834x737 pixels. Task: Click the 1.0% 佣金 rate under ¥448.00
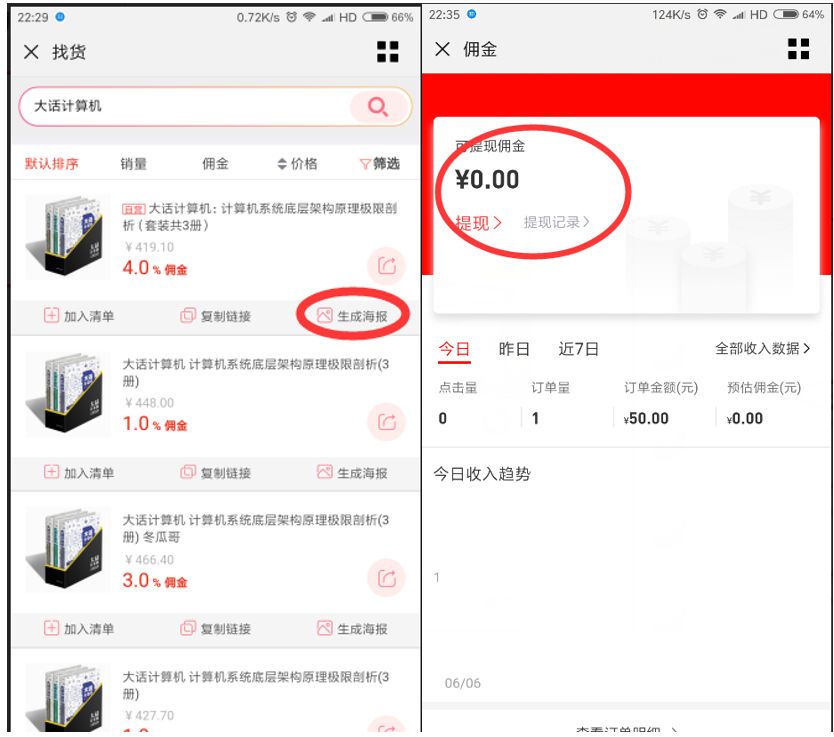click(x=155, y=424)
